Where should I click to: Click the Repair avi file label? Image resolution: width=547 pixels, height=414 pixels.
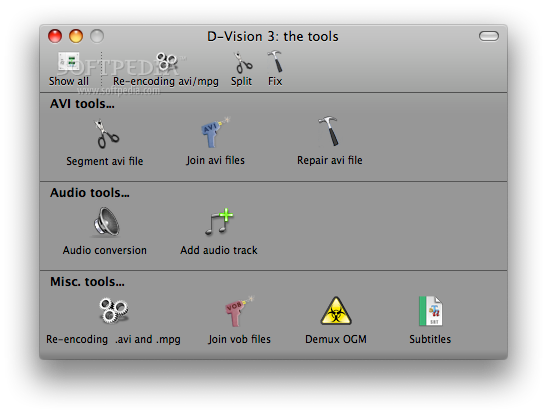coord(330,160)
